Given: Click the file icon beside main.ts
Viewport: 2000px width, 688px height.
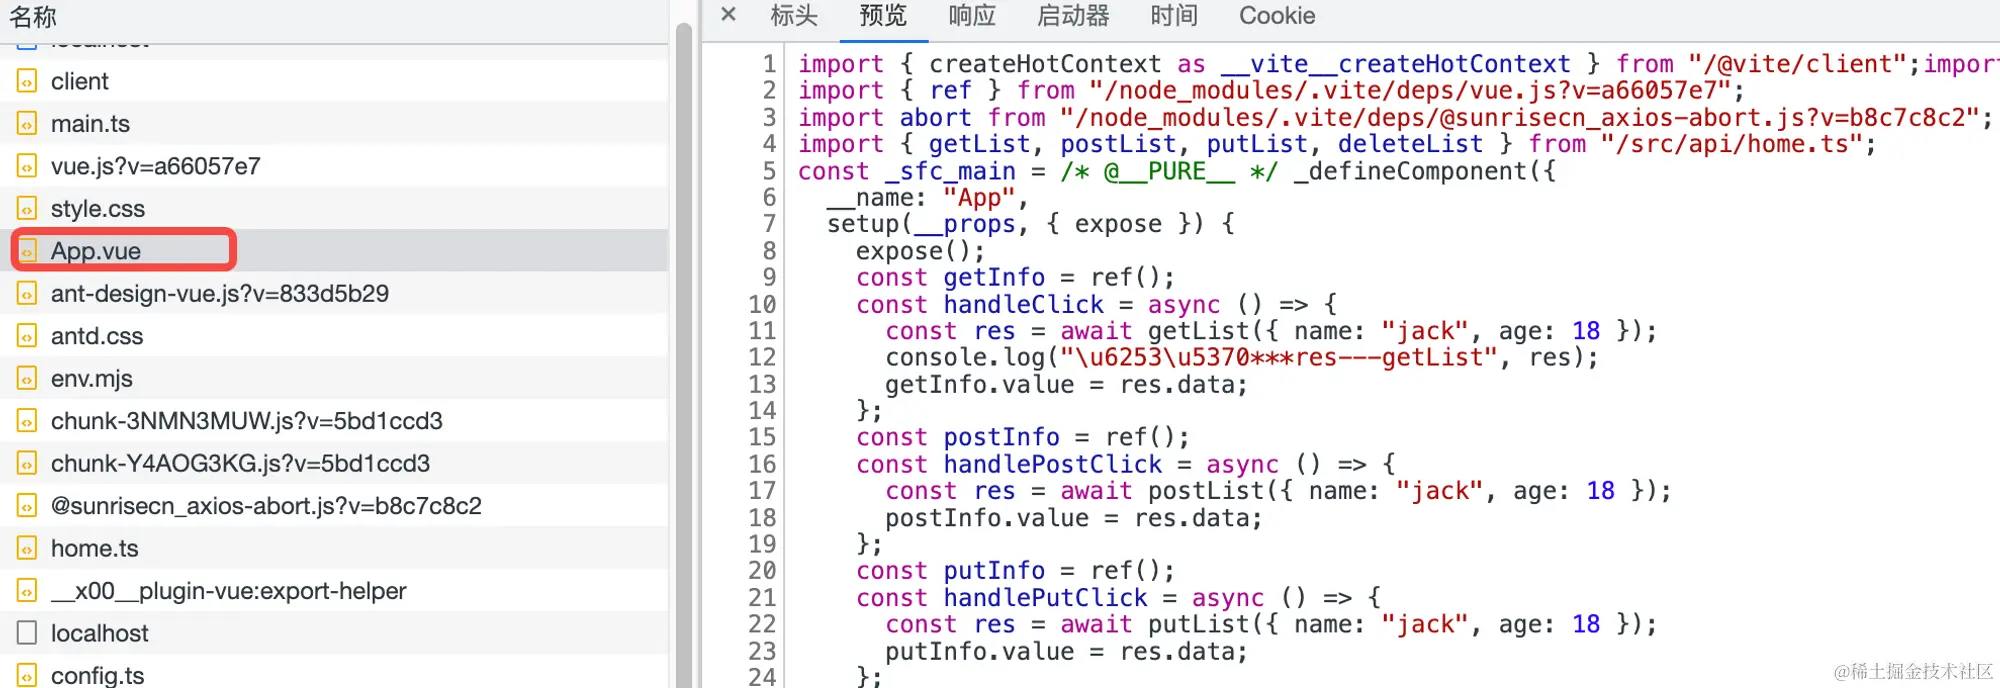Looking at the screenshot, I should click(27, 124).
